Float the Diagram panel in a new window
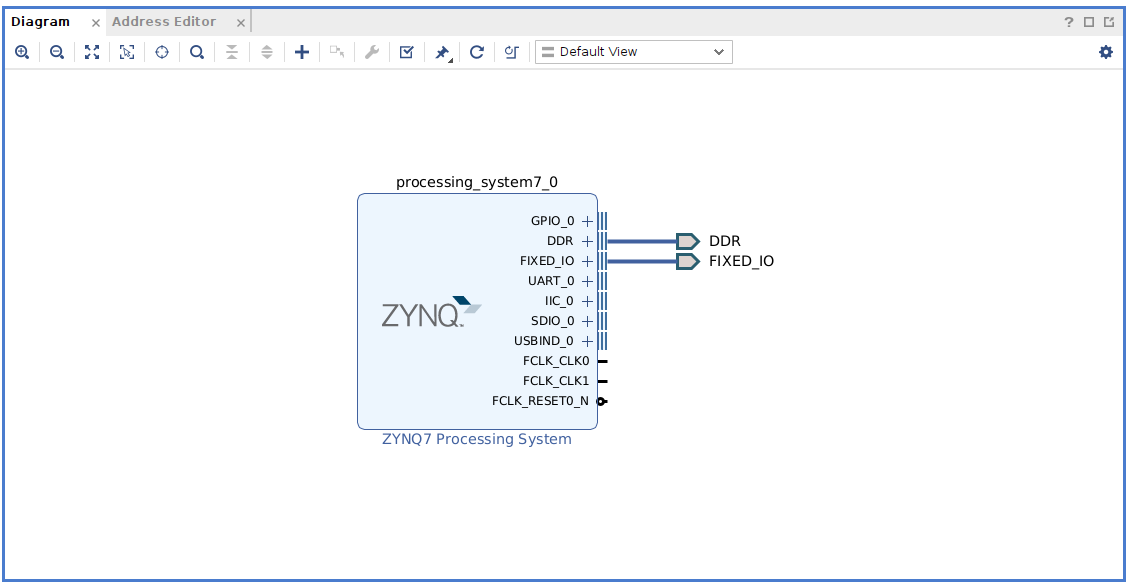Screen dimensions: 1128x583 point(1109,22)
